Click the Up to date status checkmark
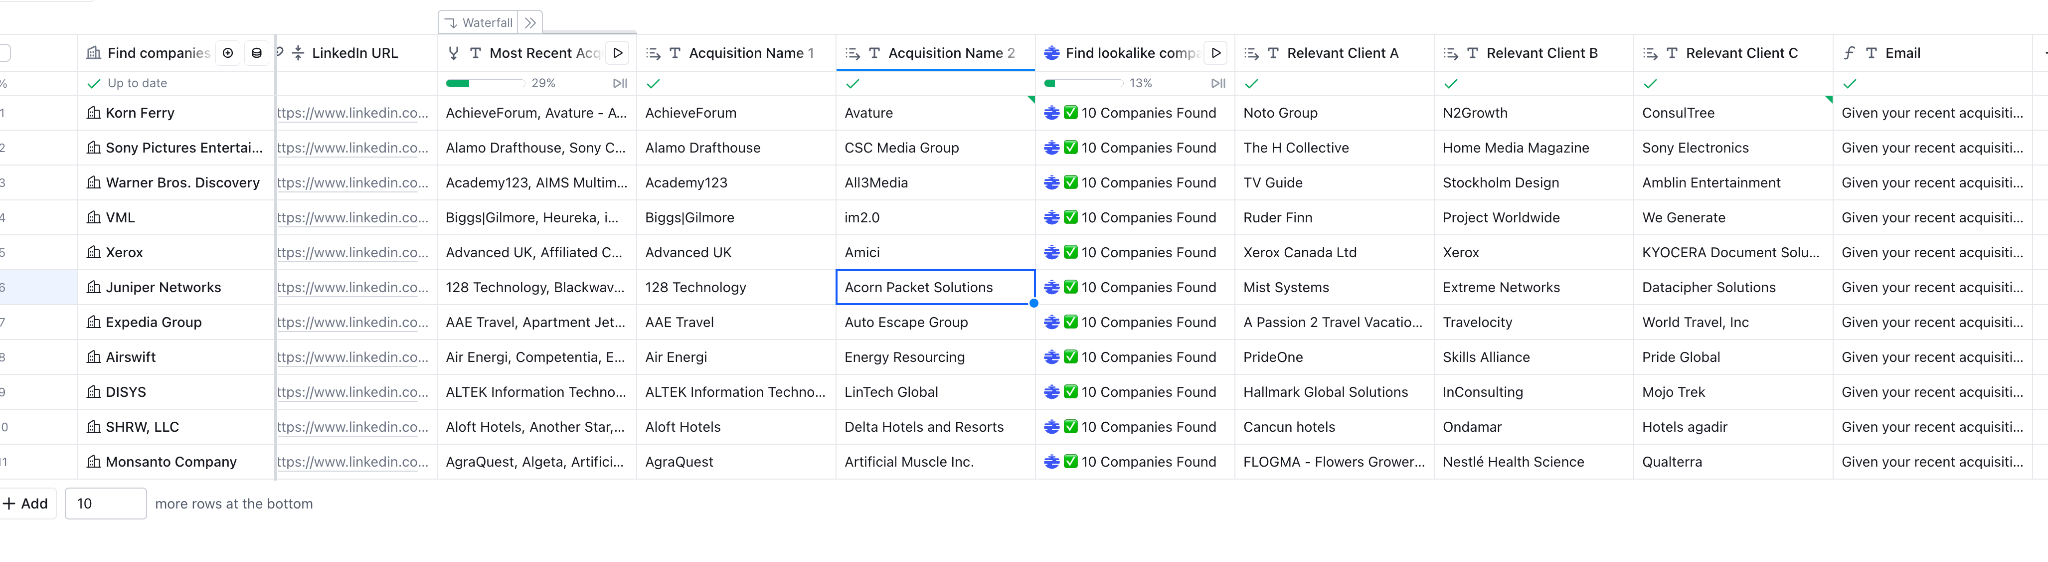 click(x=94, y=84)
